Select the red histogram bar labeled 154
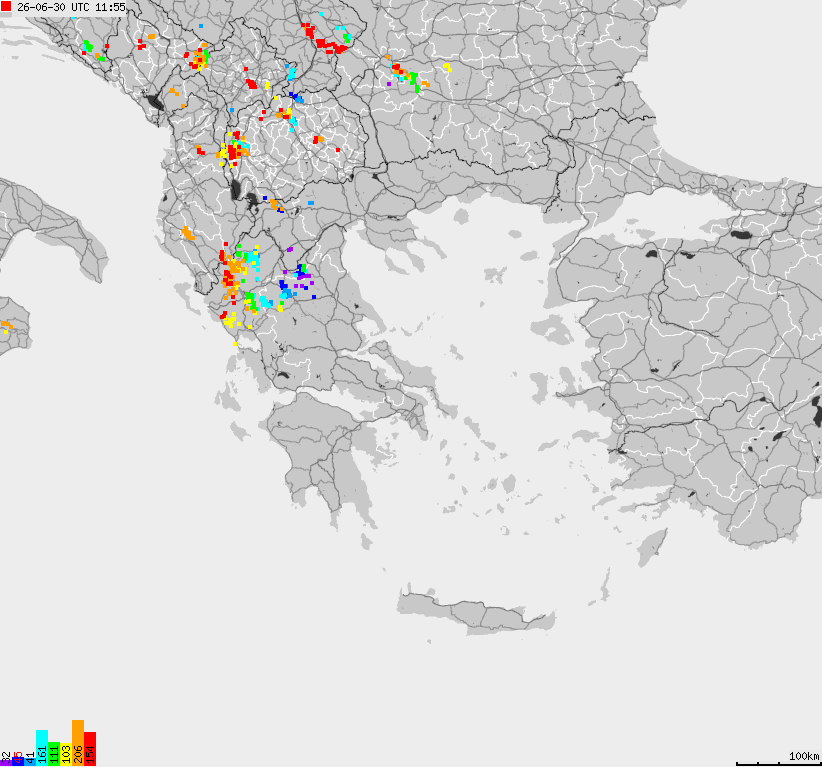Viewport: 822px width, 767px height. [x=90, y=749]
